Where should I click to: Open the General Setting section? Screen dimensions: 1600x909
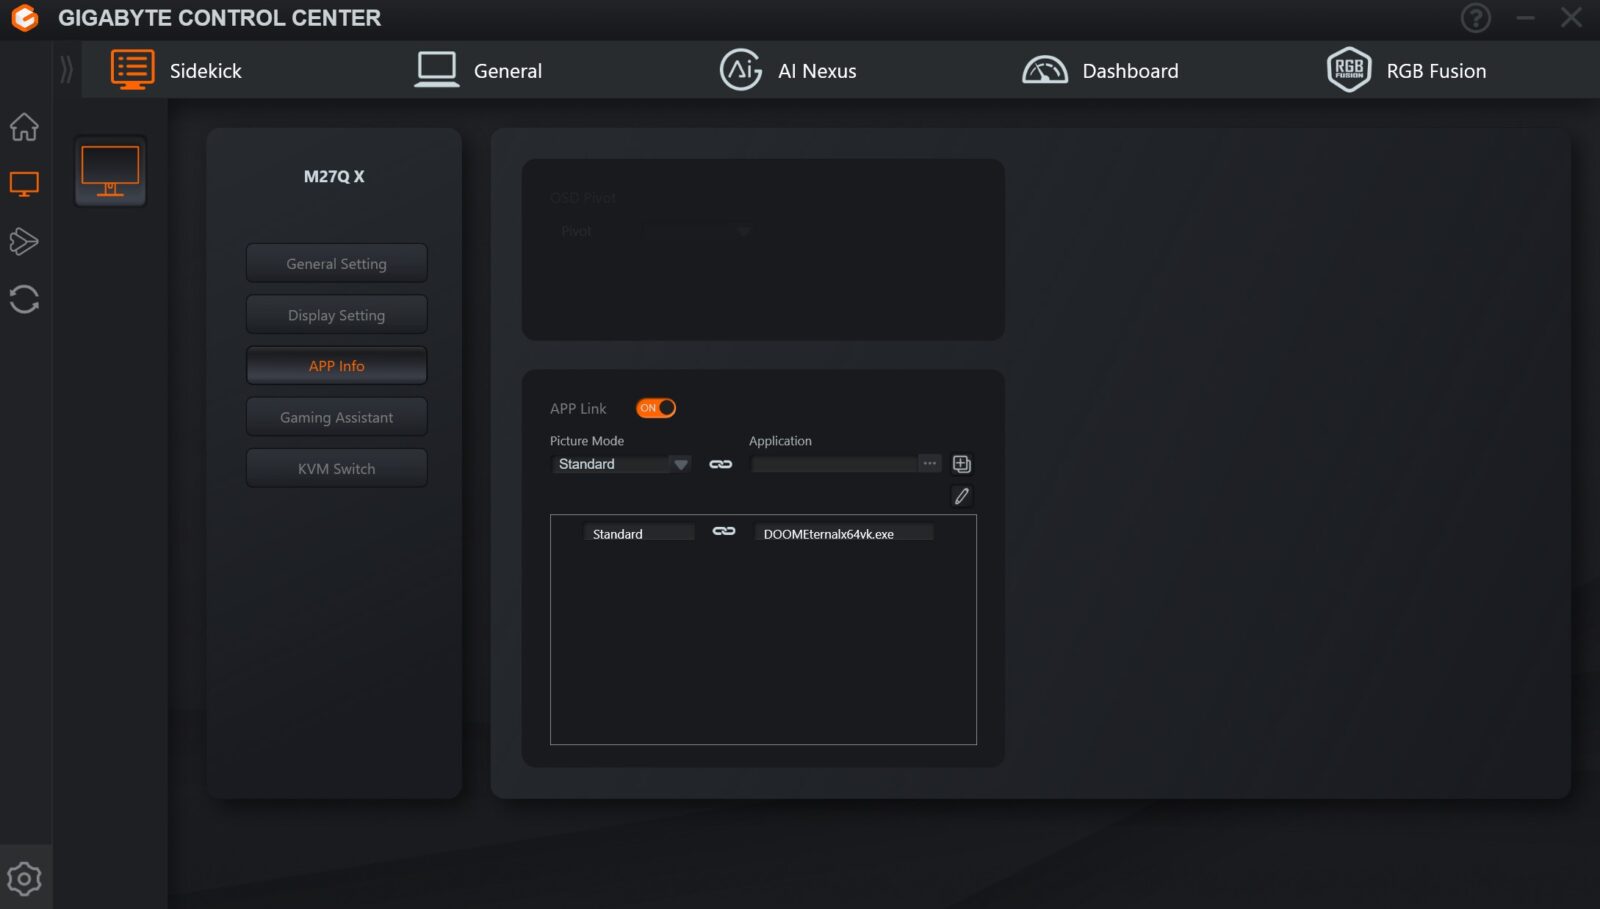tap(336, 264)
